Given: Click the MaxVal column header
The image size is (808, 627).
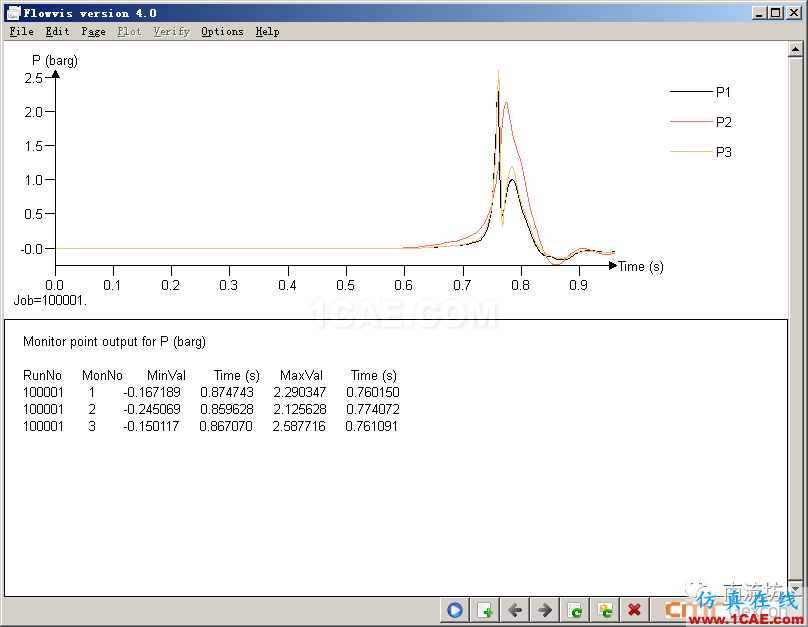Looking at the screenshot, I should (301, 375).
